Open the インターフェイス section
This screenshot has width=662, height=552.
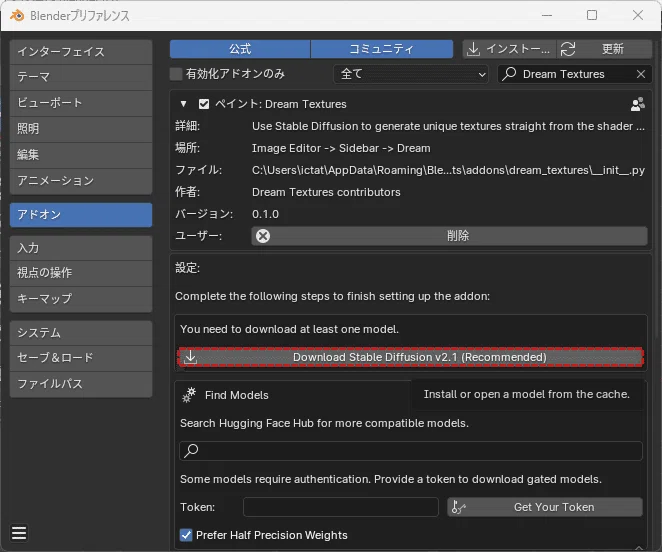pos(81,52)
